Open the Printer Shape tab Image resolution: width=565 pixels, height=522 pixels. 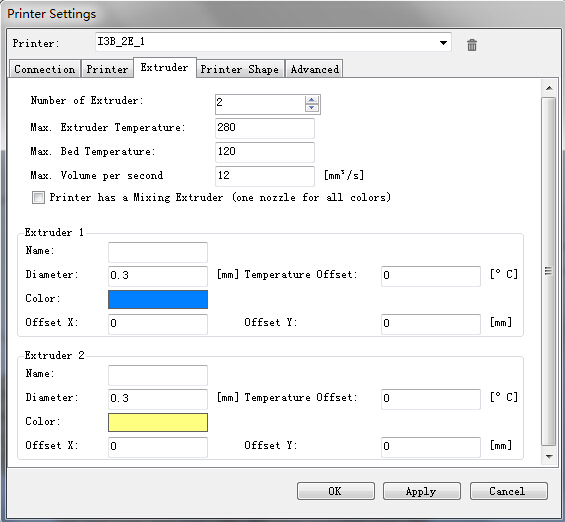coord(240,69)
